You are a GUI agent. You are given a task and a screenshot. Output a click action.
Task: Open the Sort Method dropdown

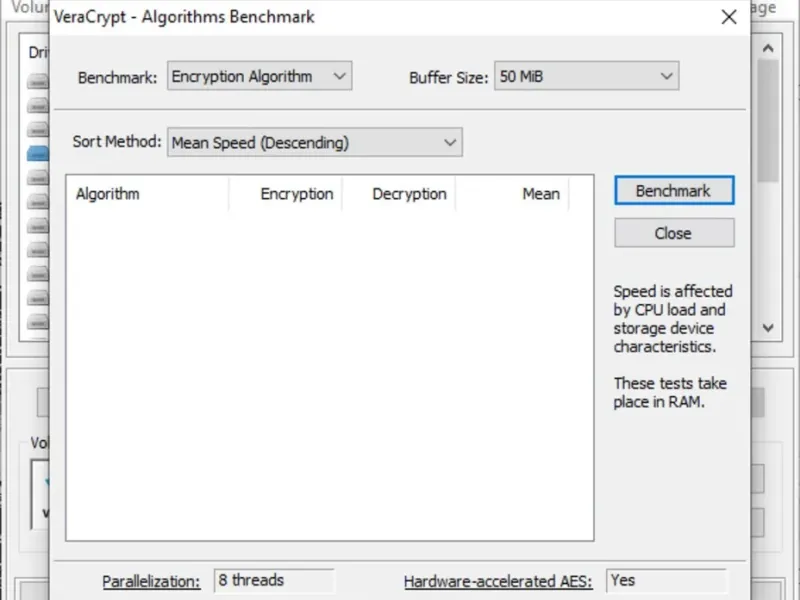coord(315,142)
